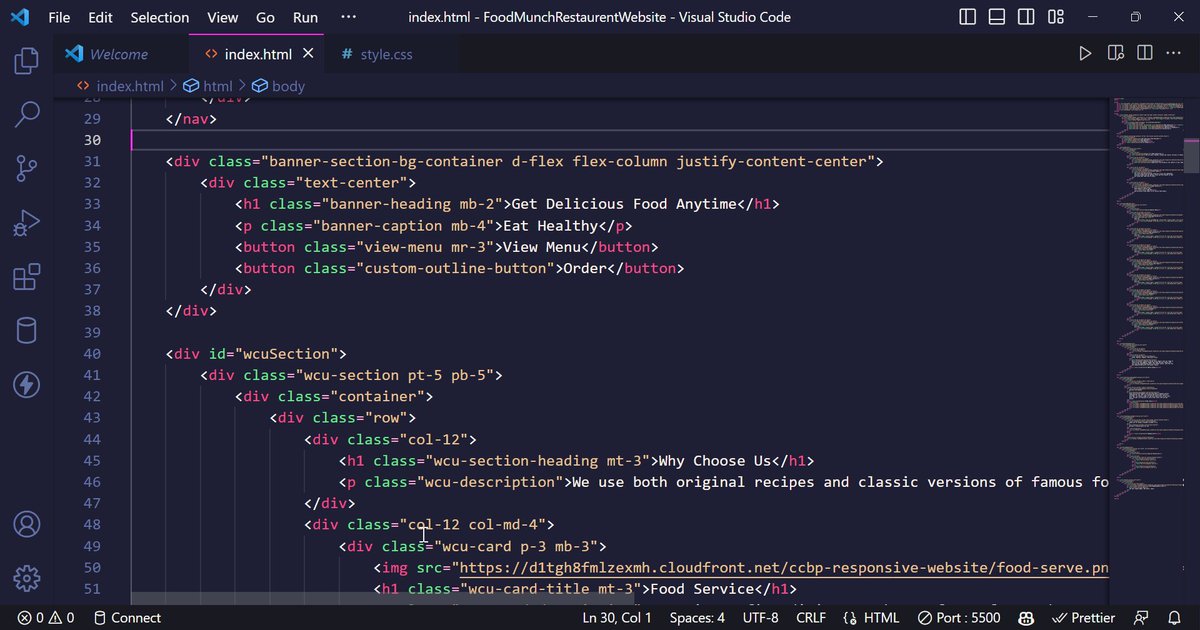Image resolution: width=1200 pixels, height=630 pixels.
Task: Close the index.html tab
Action: coord(308,54)
